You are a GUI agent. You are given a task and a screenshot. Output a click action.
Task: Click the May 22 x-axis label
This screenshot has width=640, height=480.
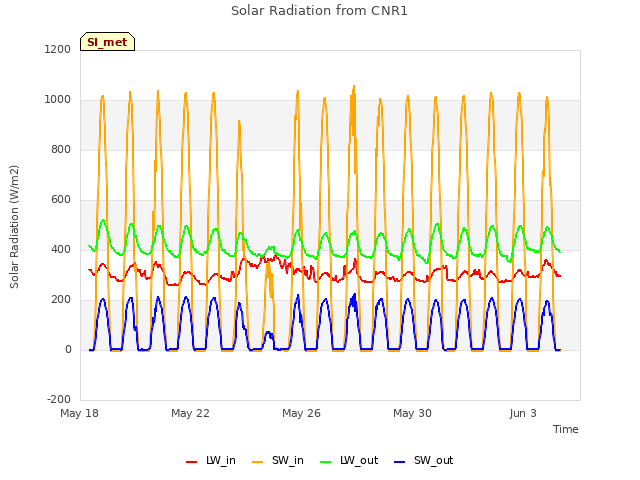coord(190,413)
